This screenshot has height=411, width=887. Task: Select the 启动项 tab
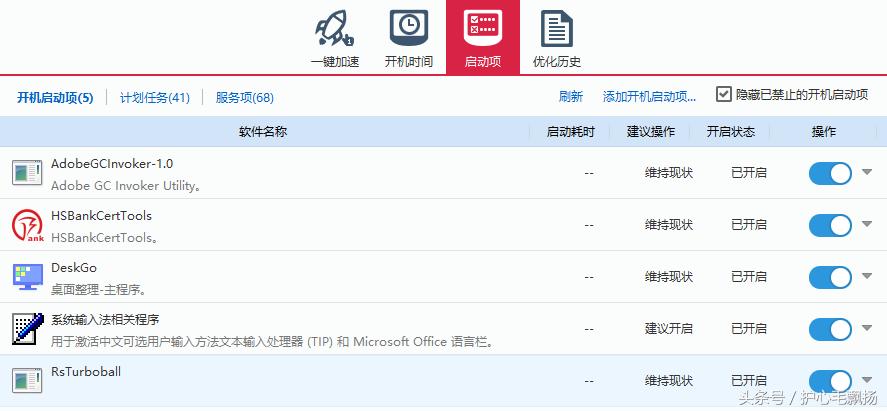pyautogui.click(x=483, y=37)
